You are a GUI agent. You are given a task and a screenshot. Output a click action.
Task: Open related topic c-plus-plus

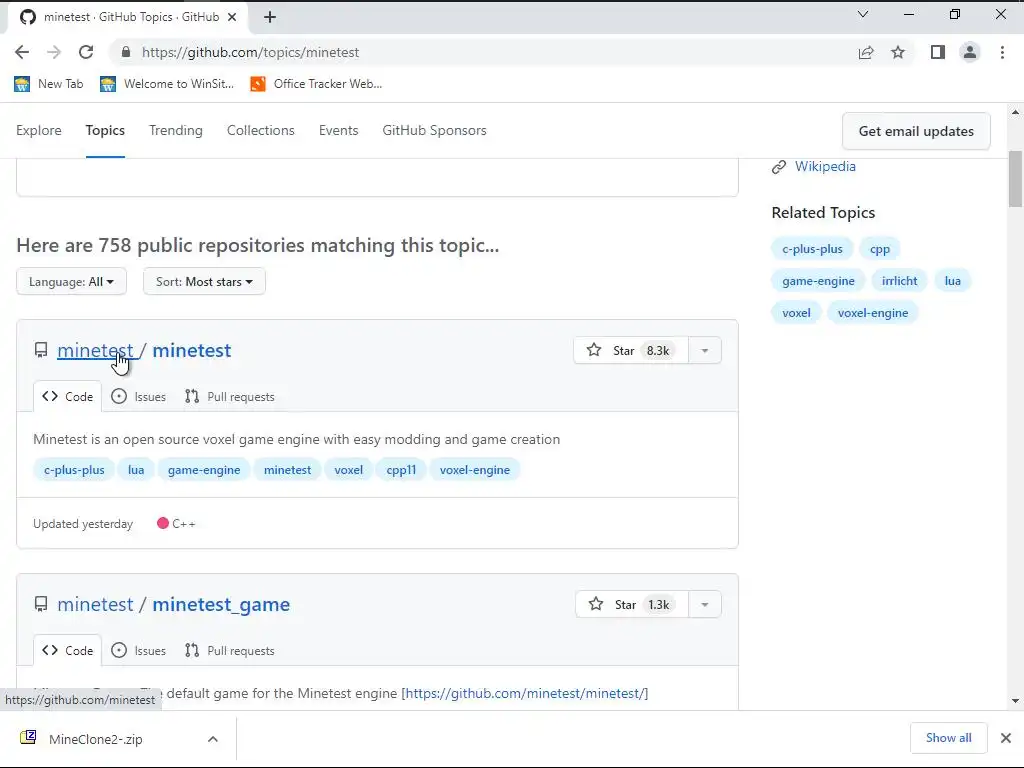[x=812, y=249]
